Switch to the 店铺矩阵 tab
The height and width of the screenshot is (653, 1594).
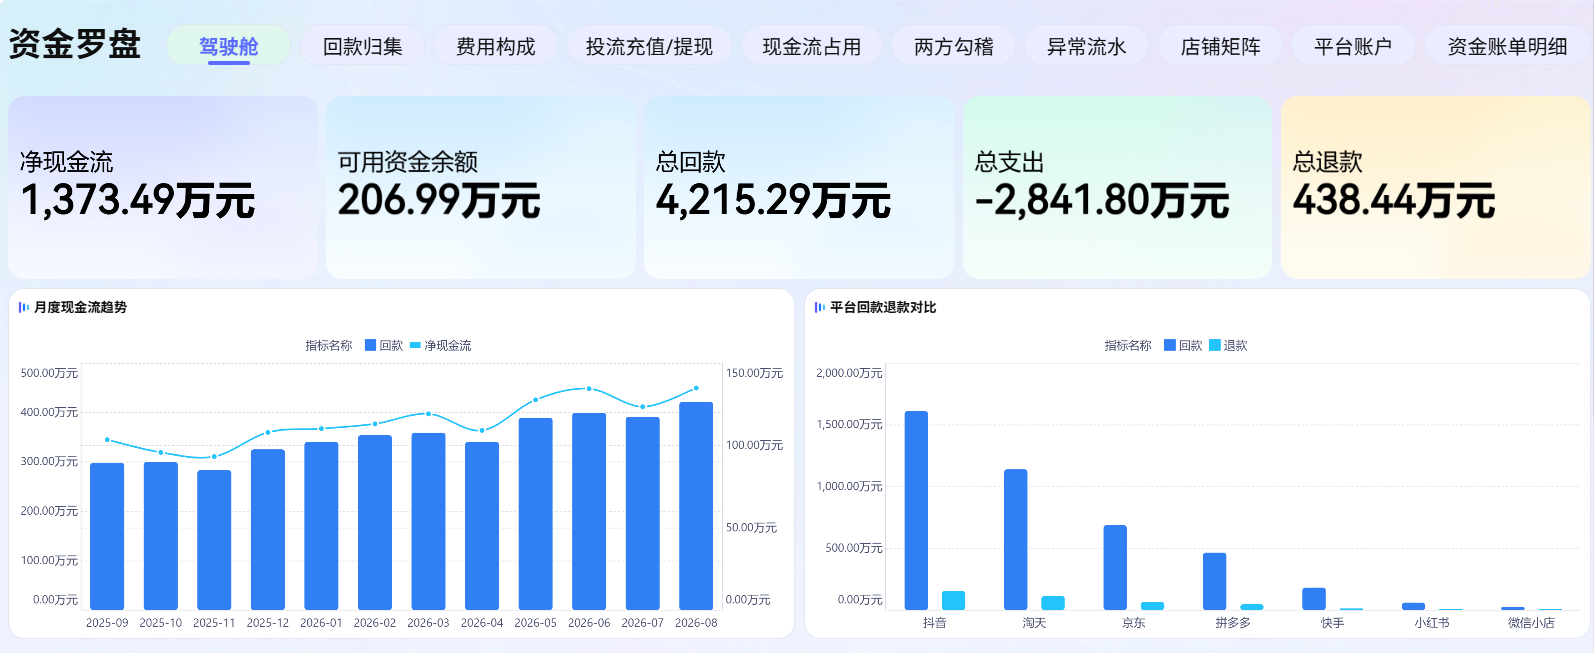point(1220,46)
